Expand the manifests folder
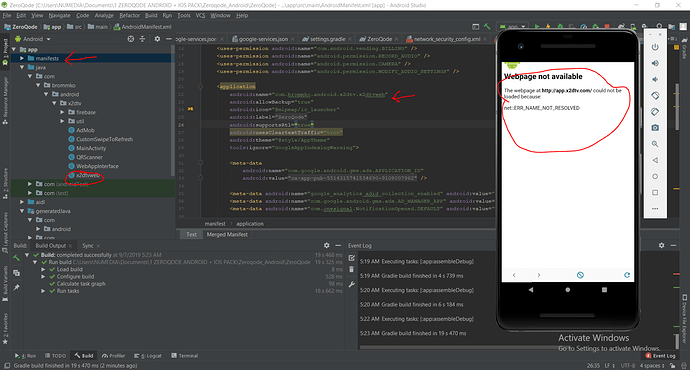The image size is (690, 370). tap(22, 58)
